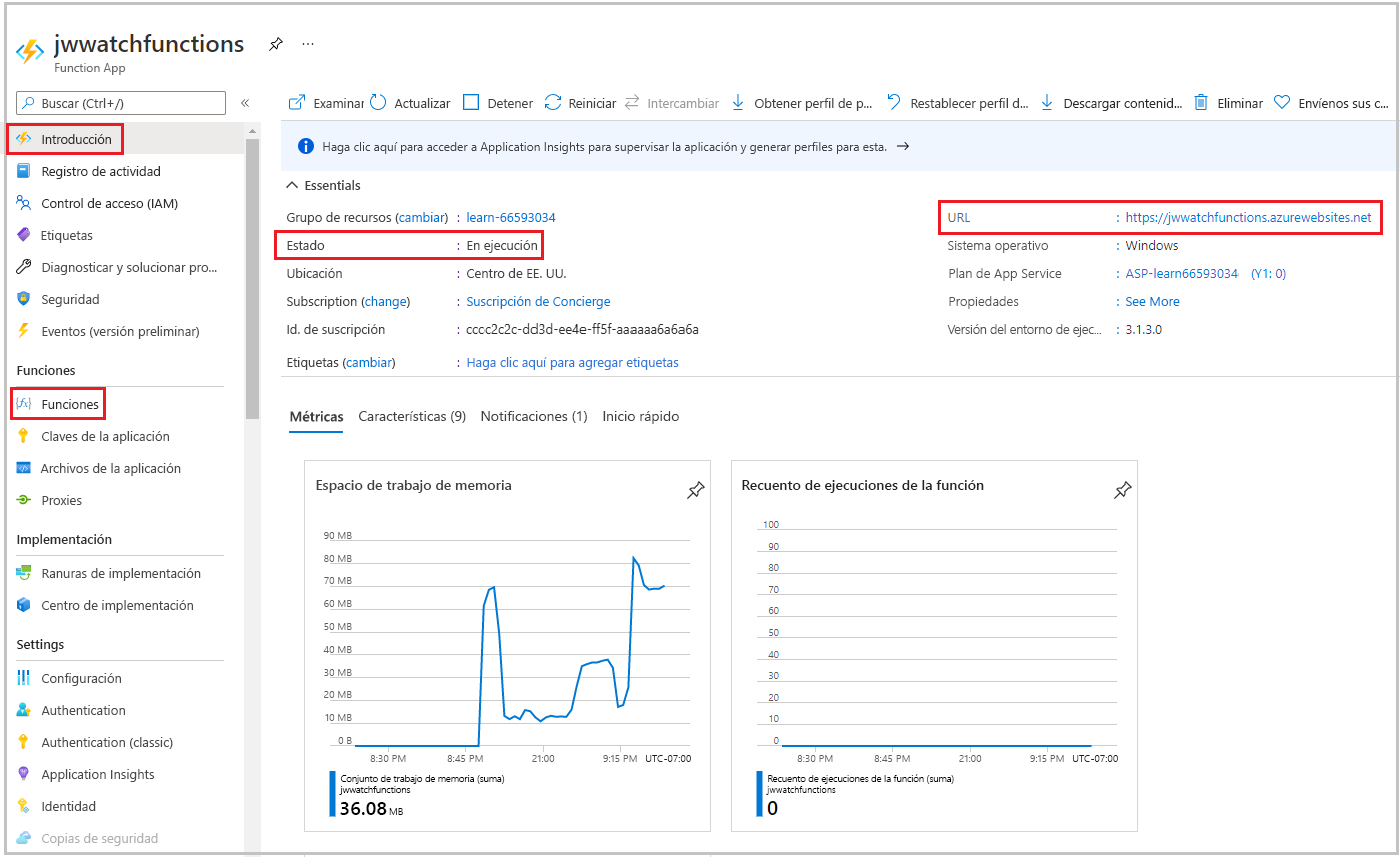Click cambiar link next to Grupo de recursos
This screenshot has width=1400, height=857.
click(x=422, y=218)
